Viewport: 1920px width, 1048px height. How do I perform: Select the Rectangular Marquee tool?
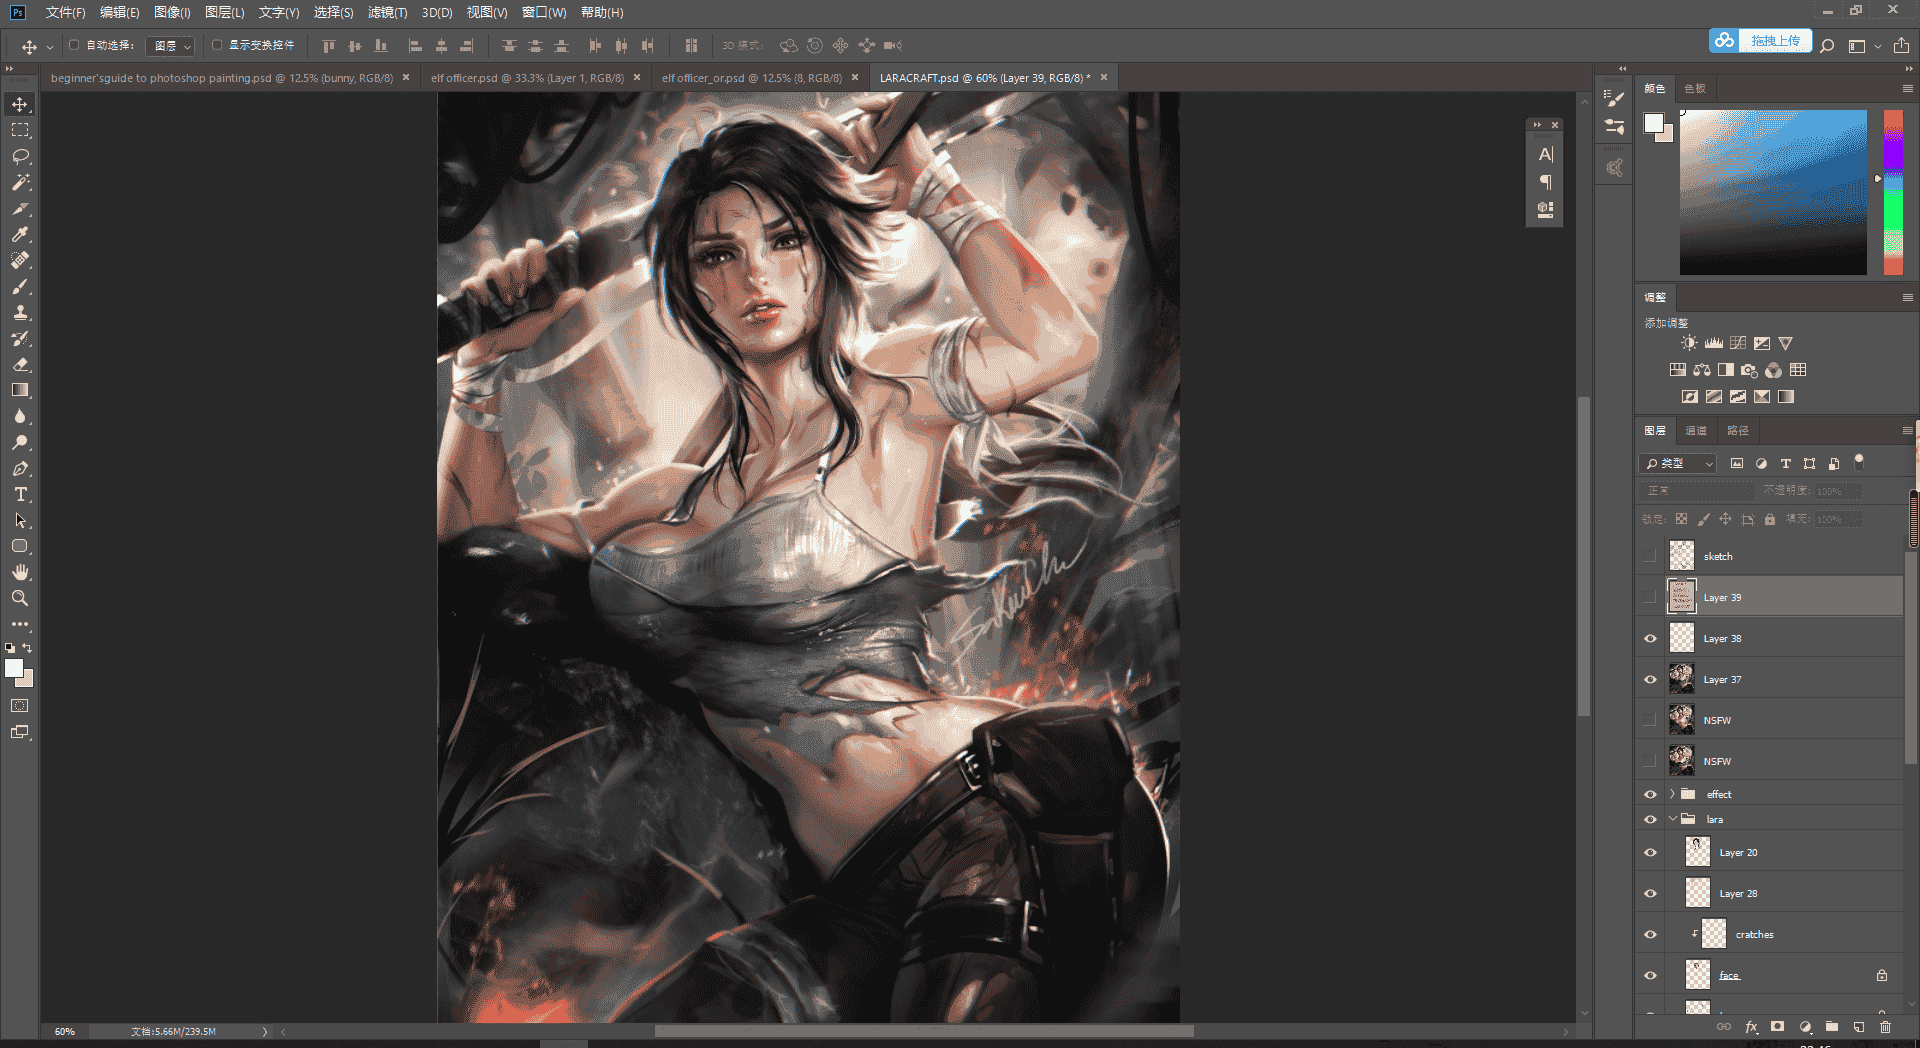point(20,130)
